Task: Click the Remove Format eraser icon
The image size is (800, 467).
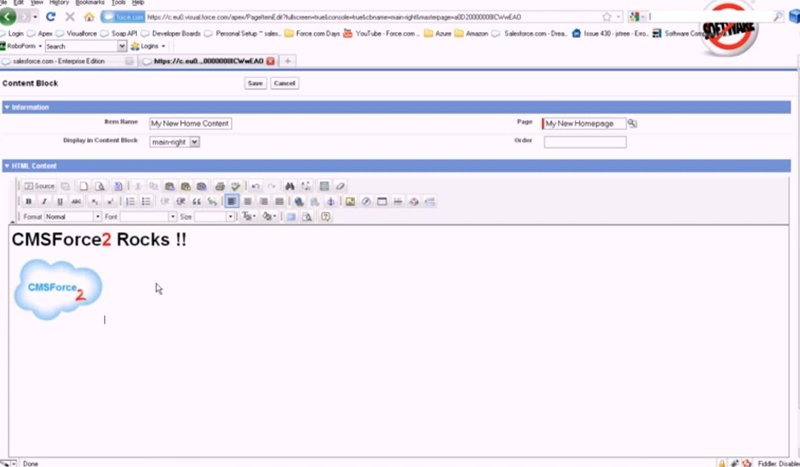Action: 340,186
